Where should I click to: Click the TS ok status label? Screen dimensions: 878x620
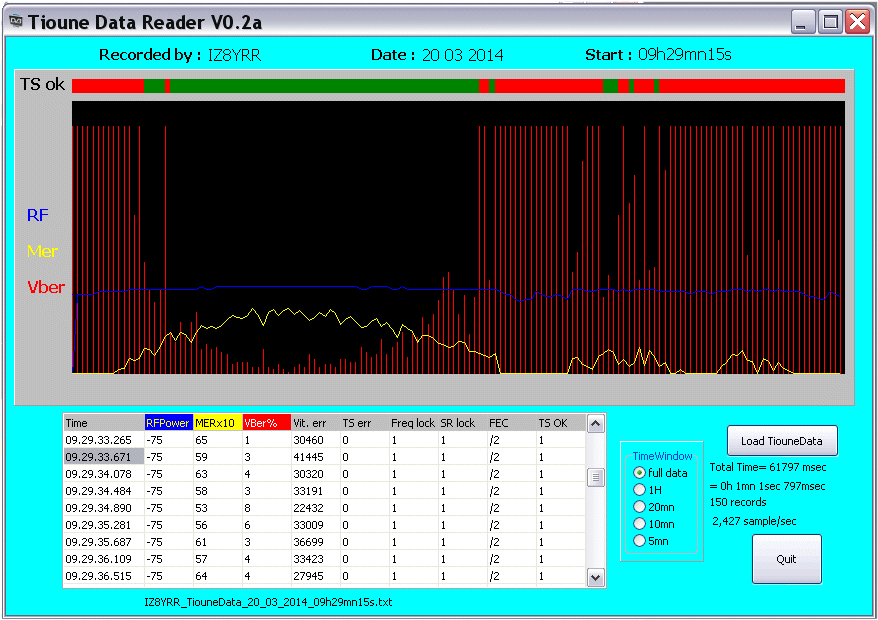[40, 85]
